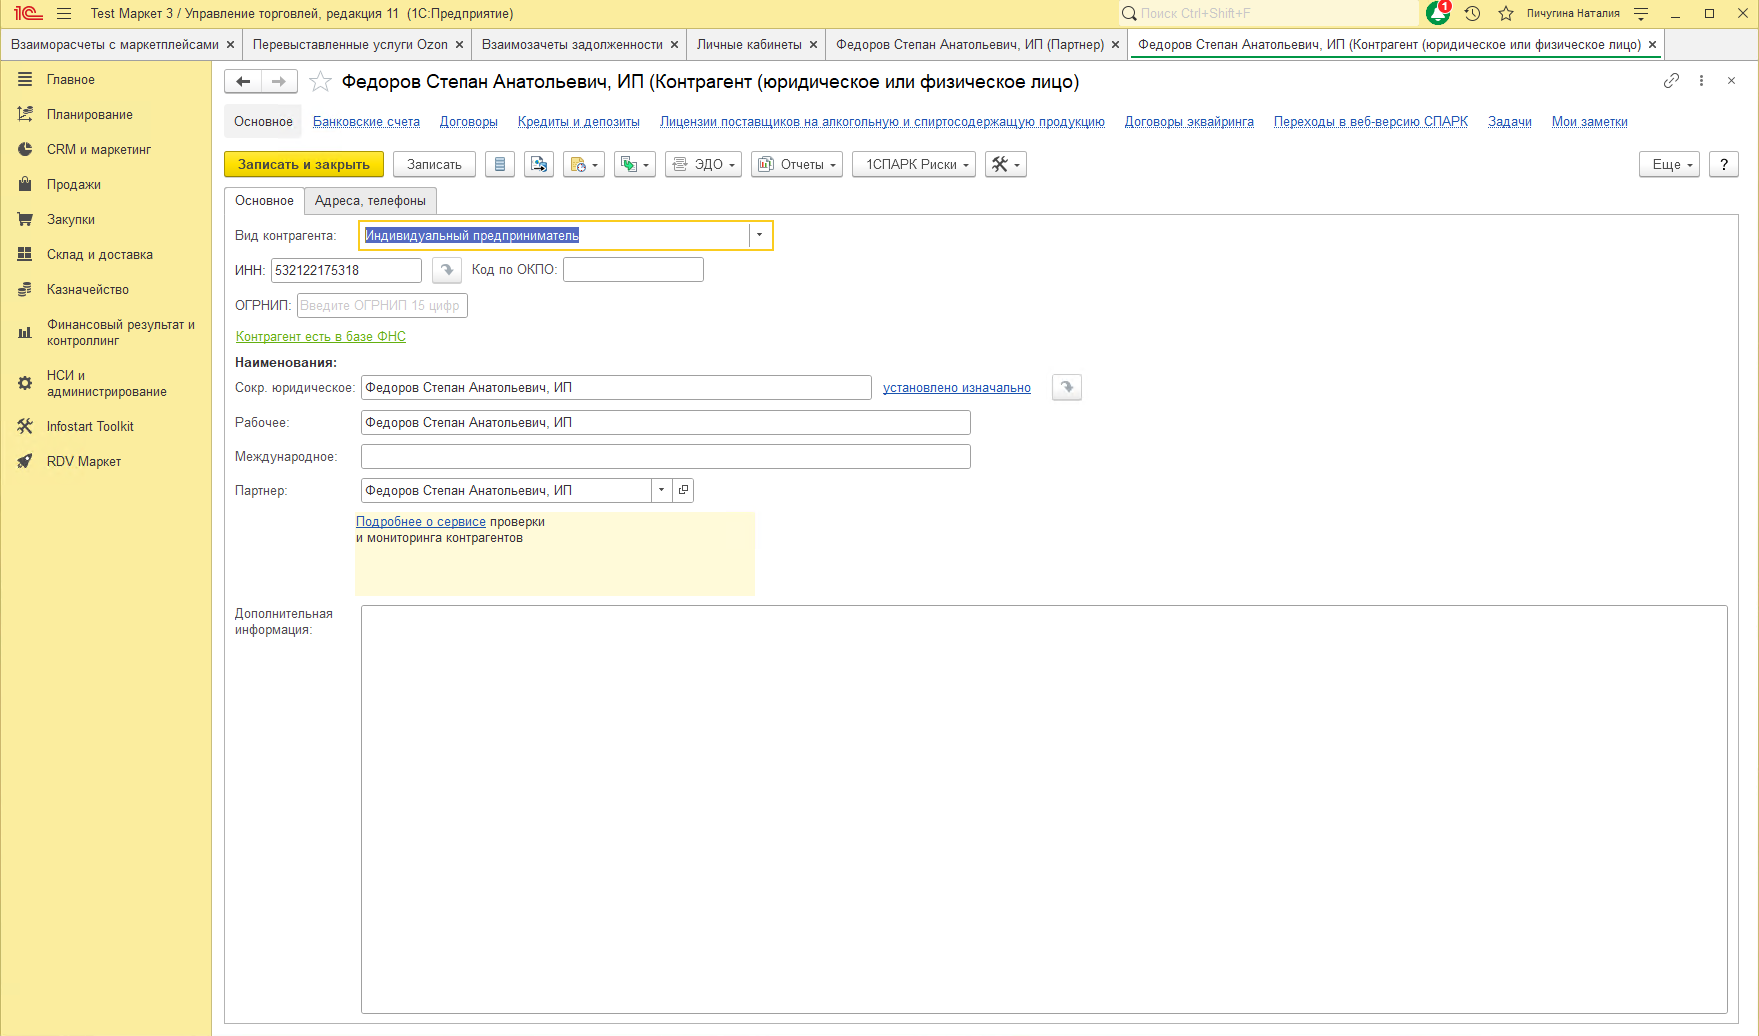The height and width of the screenshot is (1036, 1759).
Task: Open the hamburger main menu icon
Action: coord(64,13)
